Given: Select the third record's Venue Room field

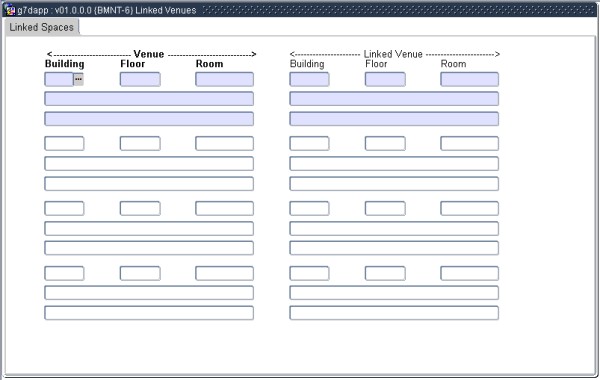Looking at the screenshot, I should [x=224, y=209].
